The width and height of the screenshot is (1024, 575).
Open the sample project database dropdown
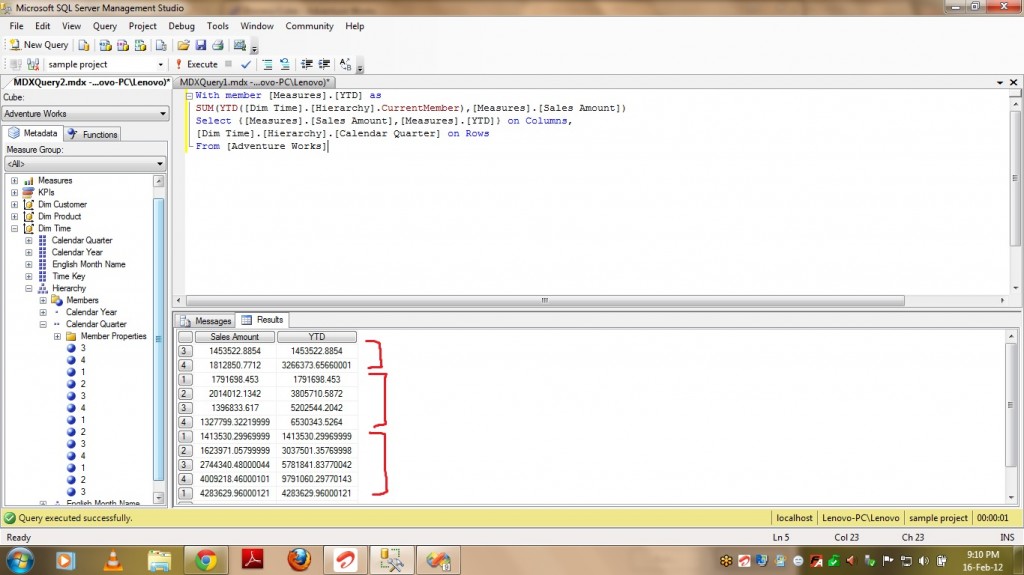click(160, 64)
